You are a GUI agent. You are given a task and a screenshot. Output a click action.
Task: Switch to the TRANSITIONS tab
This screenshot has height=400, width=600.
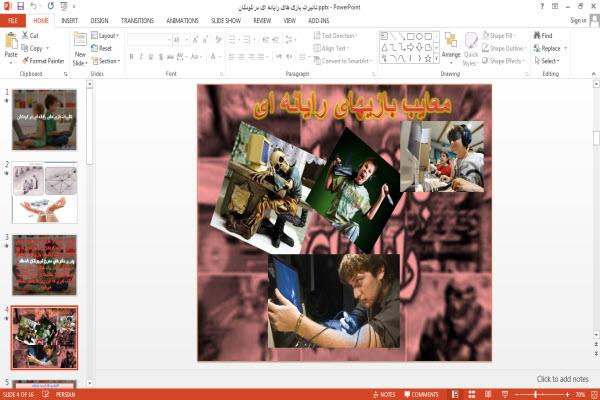click(x=137, y=21)
